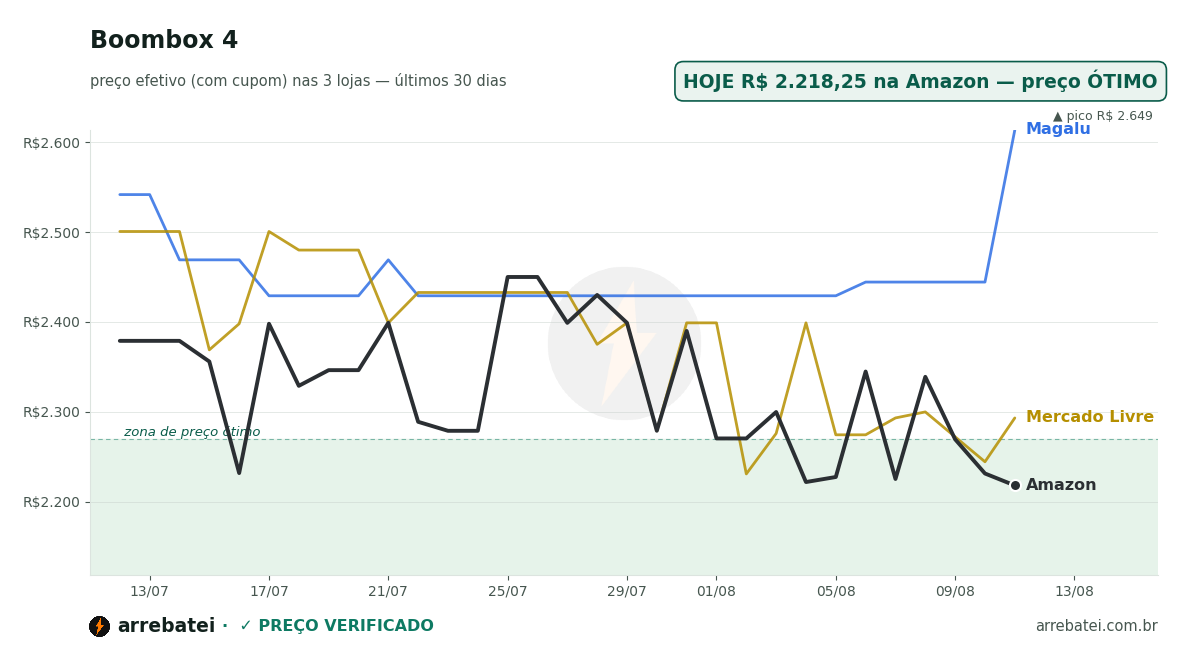Click the 'zona de preço ótimo' label
The width and height of the screenshot is (1200, 650).
point(192,432)
